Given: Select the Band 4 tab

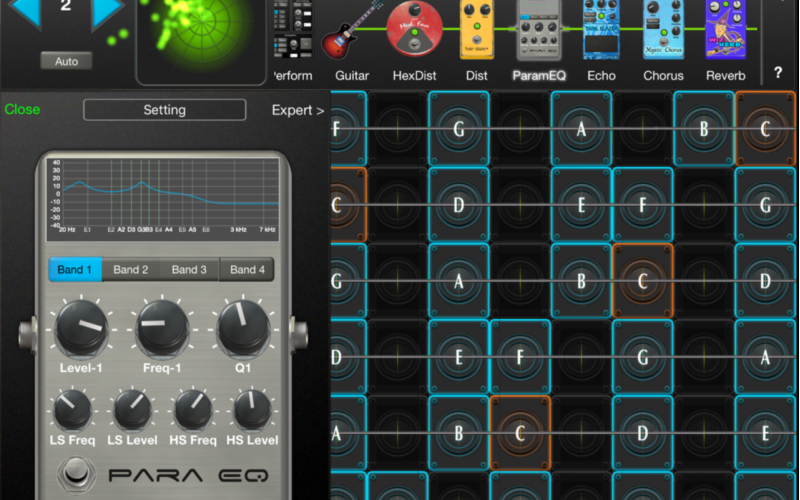Looking at the screenshot, I should (247, 270).
